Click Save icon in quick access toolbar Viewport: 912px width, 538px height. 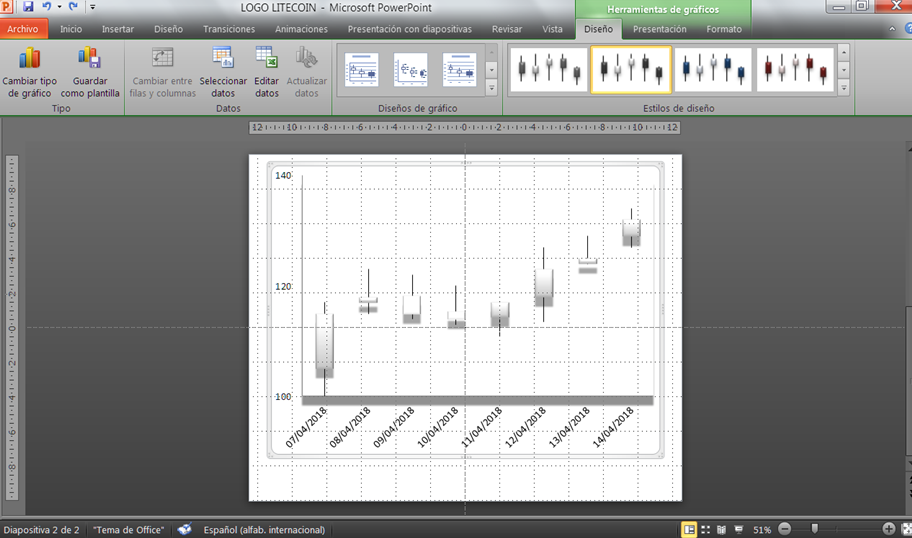(x=28, y=7)
